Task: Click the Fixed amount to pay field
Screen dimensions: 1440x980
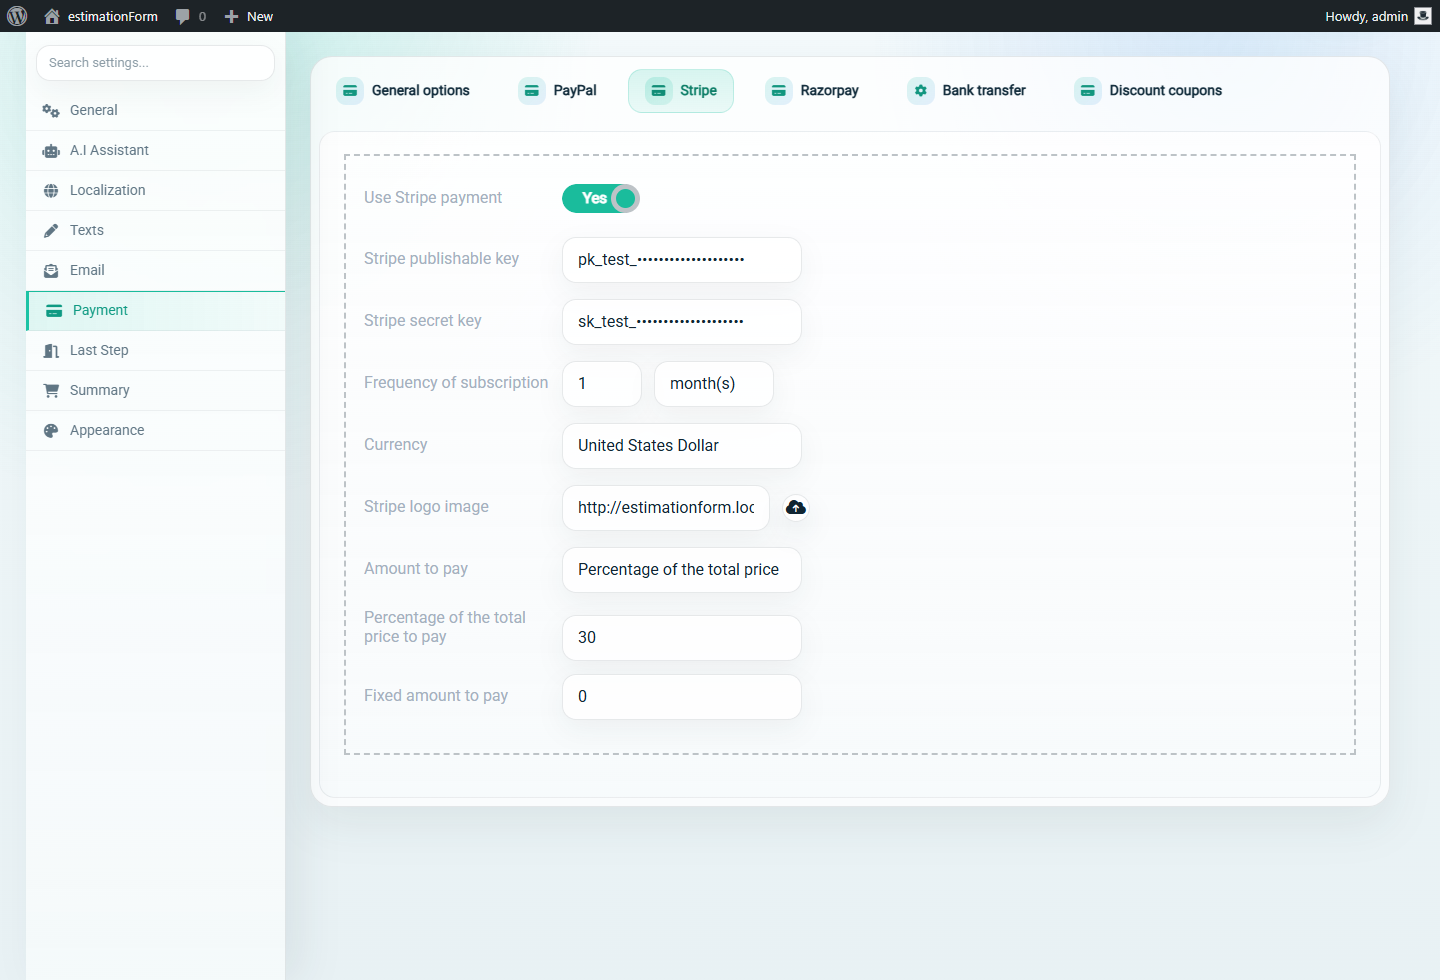Action: coord(682,697)
